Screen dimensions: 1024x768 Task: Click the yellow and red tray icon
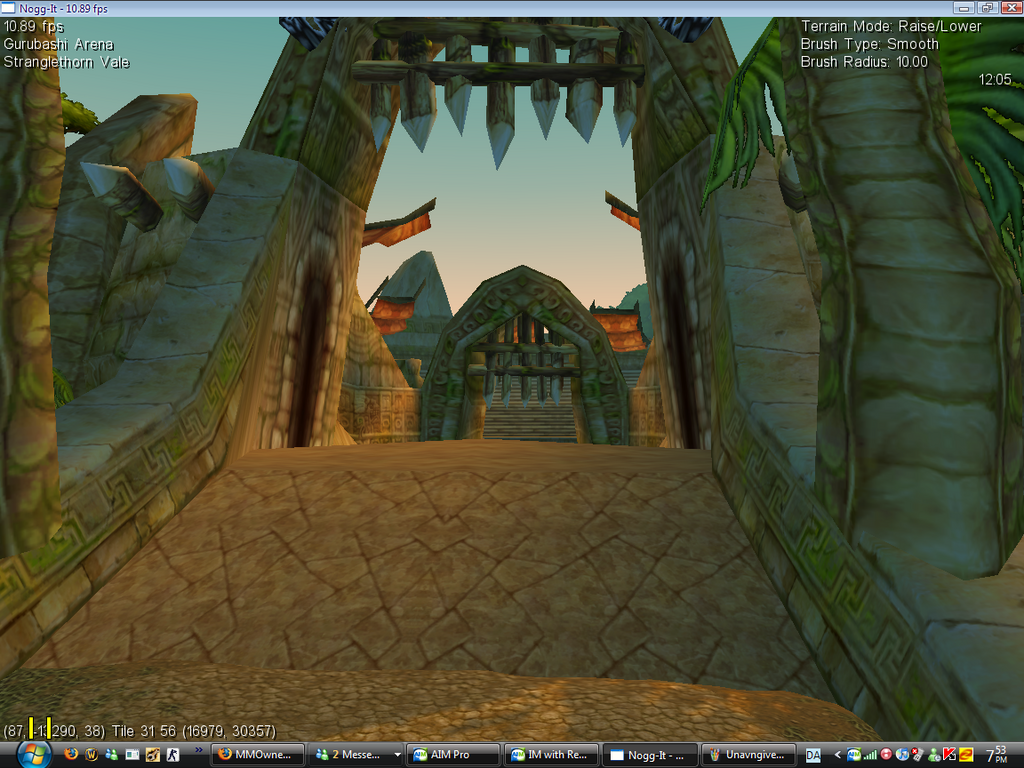click(x=966, y=755)
